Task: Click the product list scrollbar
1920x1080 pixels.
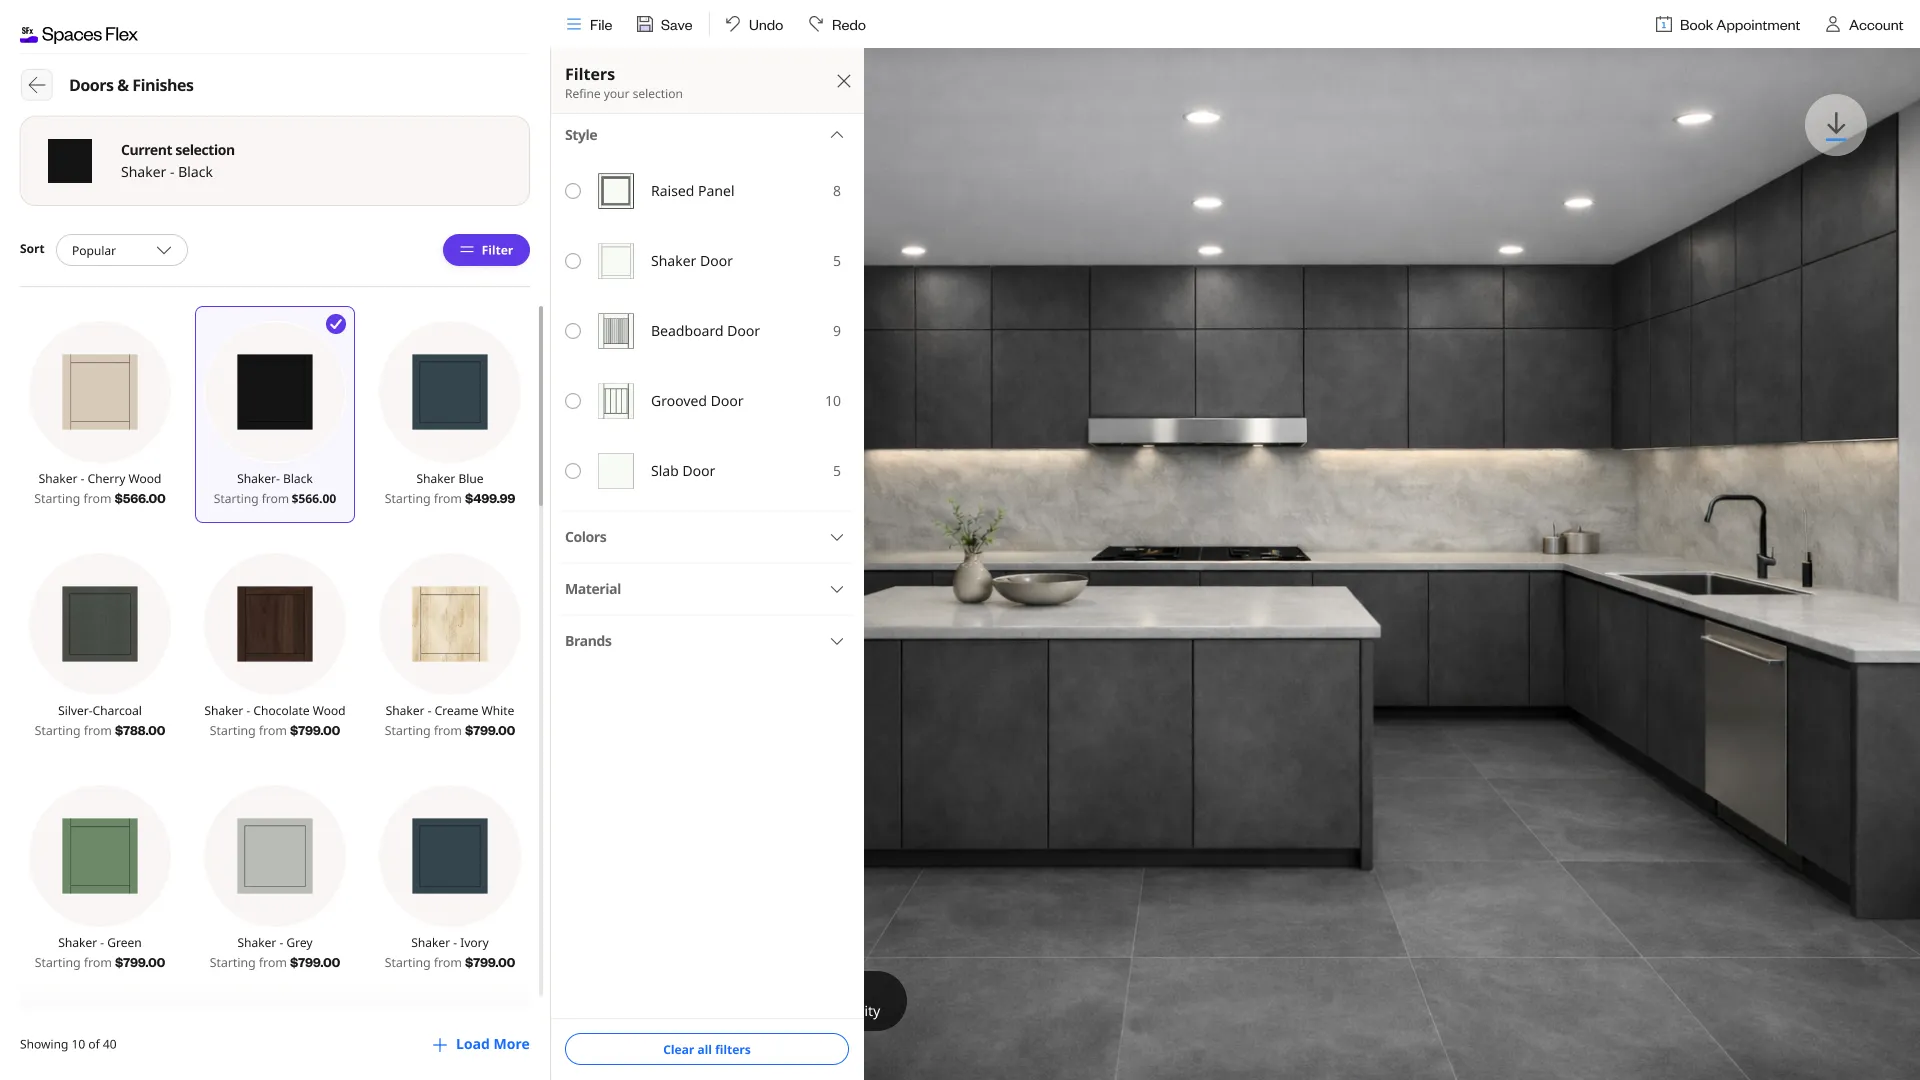Action: (541, 405)
